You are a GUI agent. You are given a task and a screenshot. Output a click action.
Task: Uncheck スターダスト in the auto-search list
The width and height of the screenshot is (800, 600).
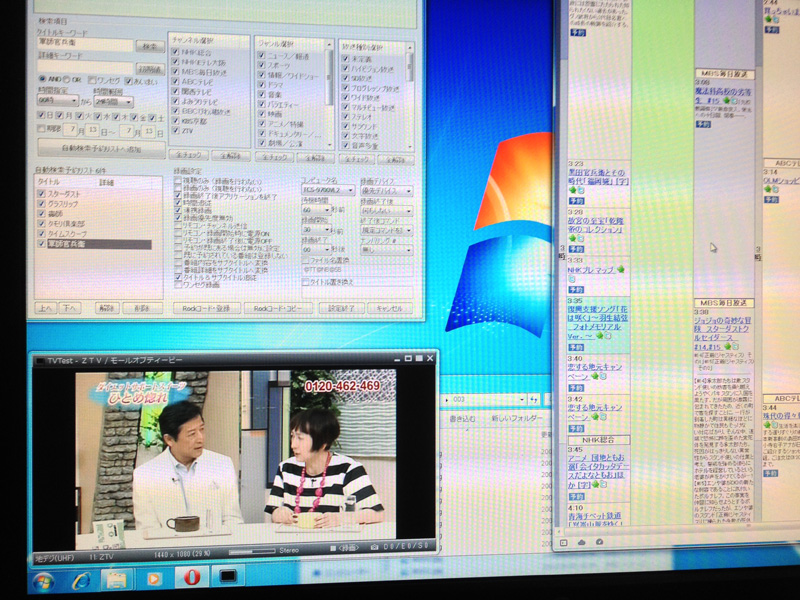(41, 194)
